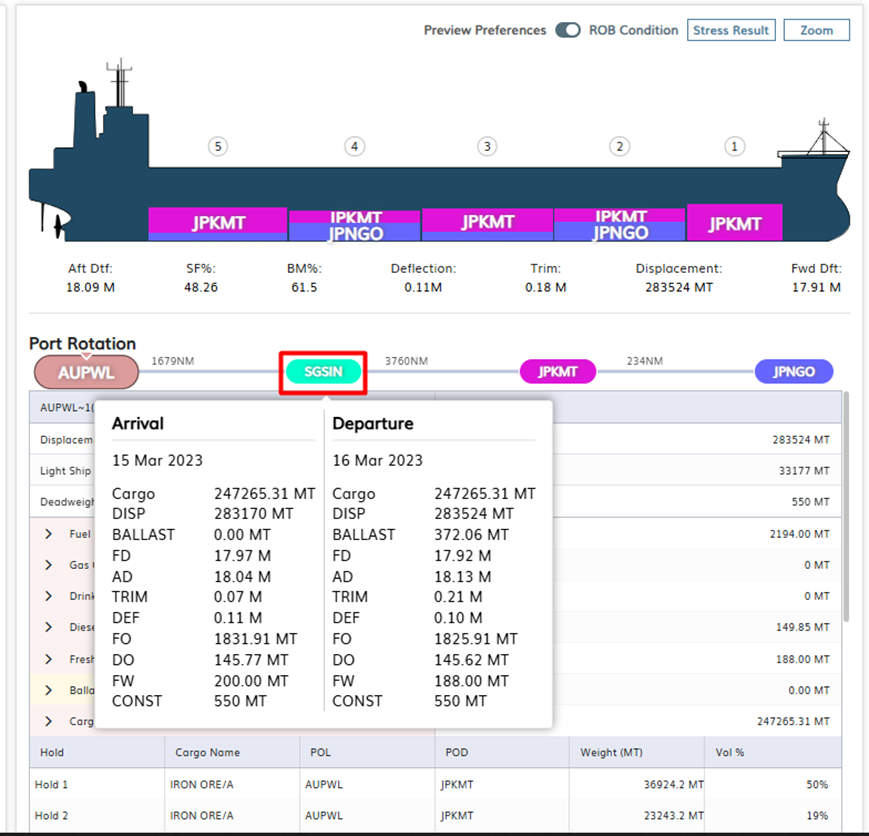
Task: Click hold number 1 circle marker
Action: 734,147
